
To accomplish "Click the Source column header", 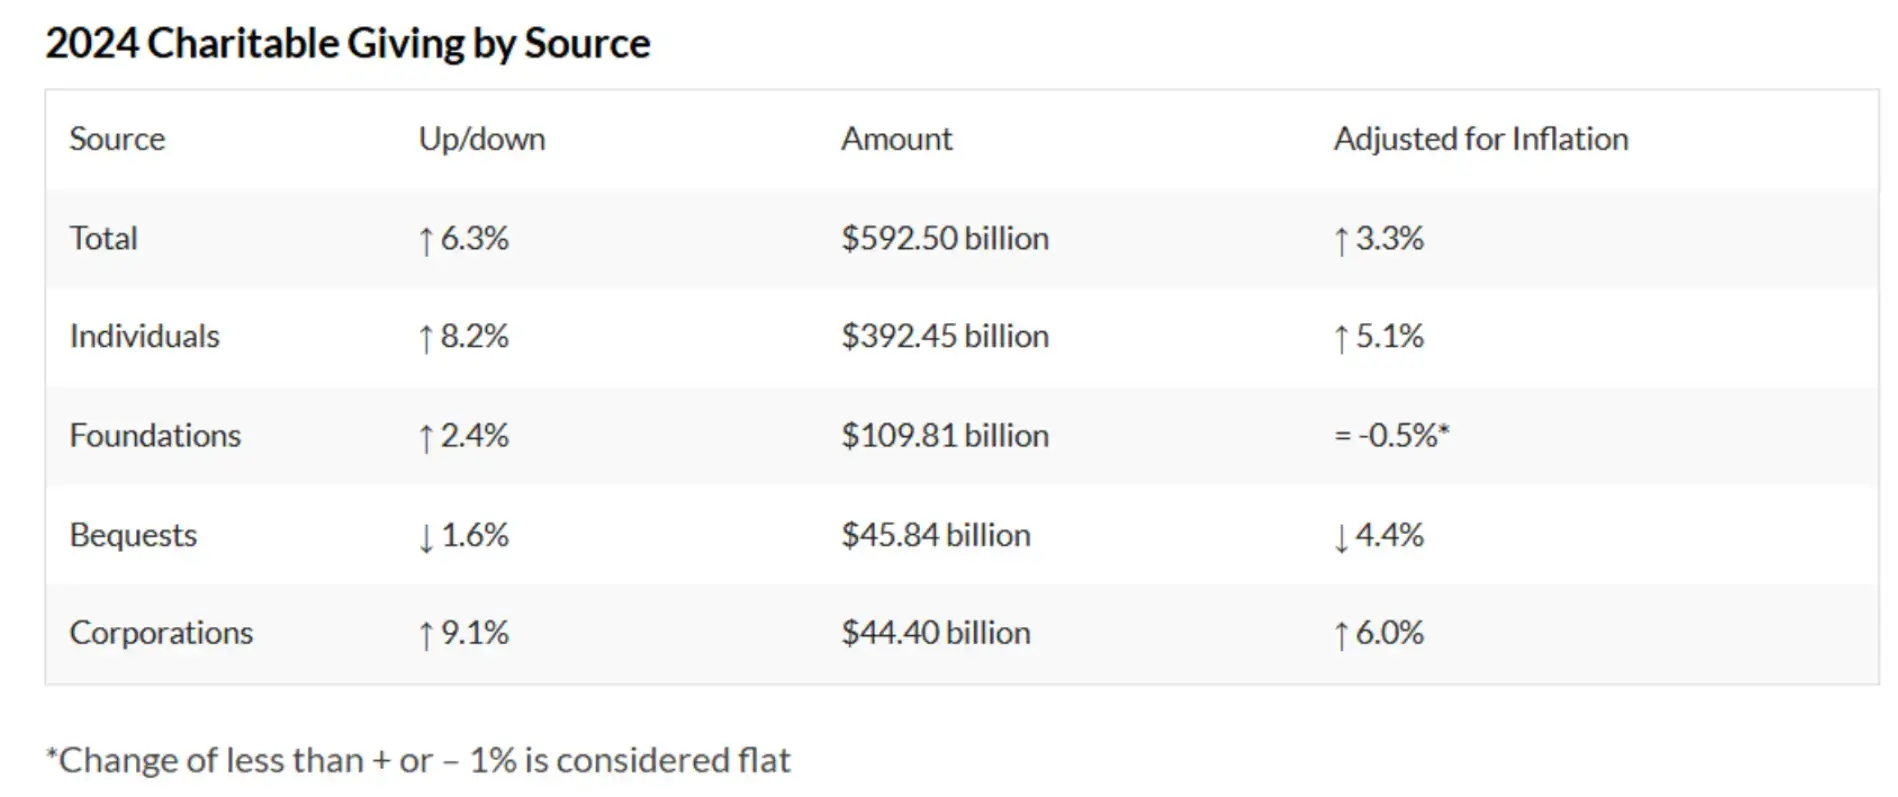I will click(x=117, y=139).
